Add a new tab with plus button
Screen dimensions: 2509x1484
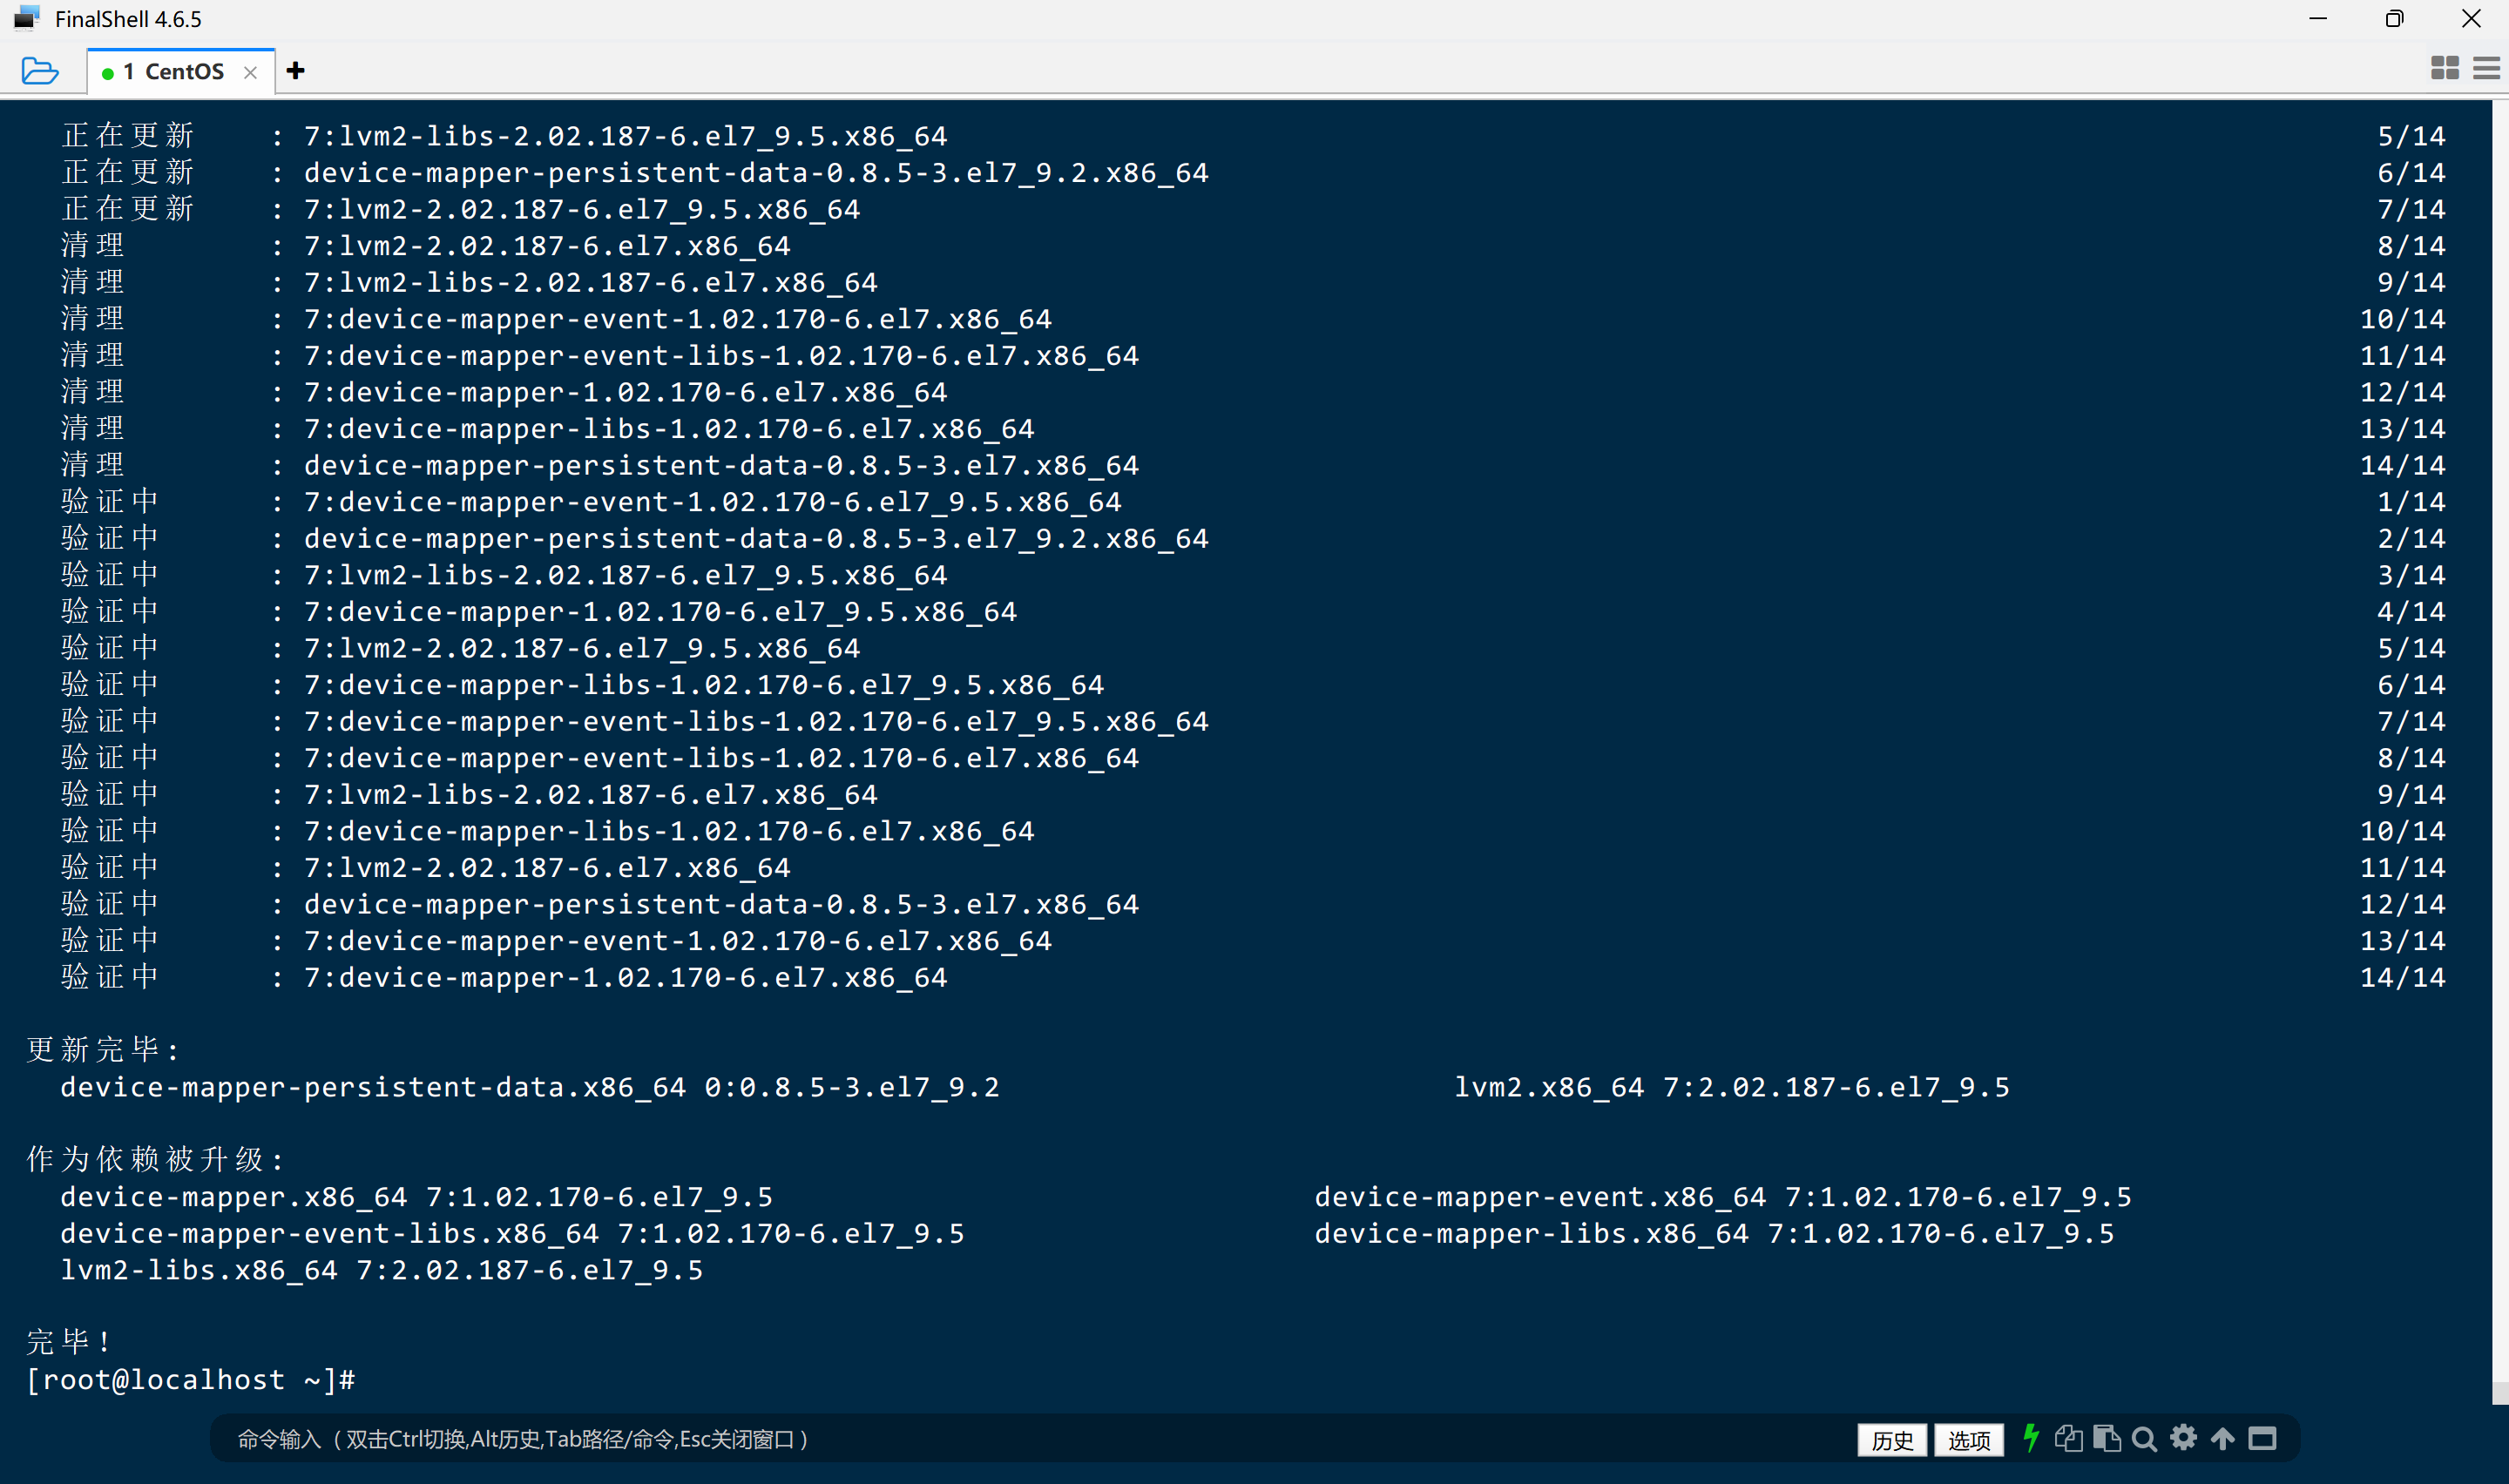tap(295, 71)
